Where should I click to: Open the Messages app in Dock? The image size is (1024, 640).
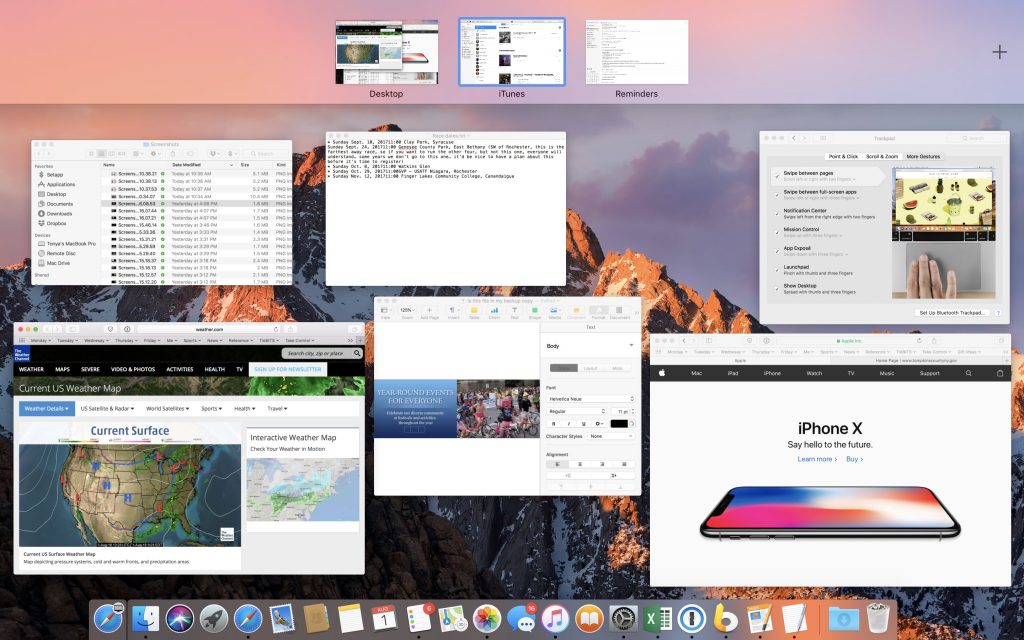pyautogui.click(x=521, y=619)
